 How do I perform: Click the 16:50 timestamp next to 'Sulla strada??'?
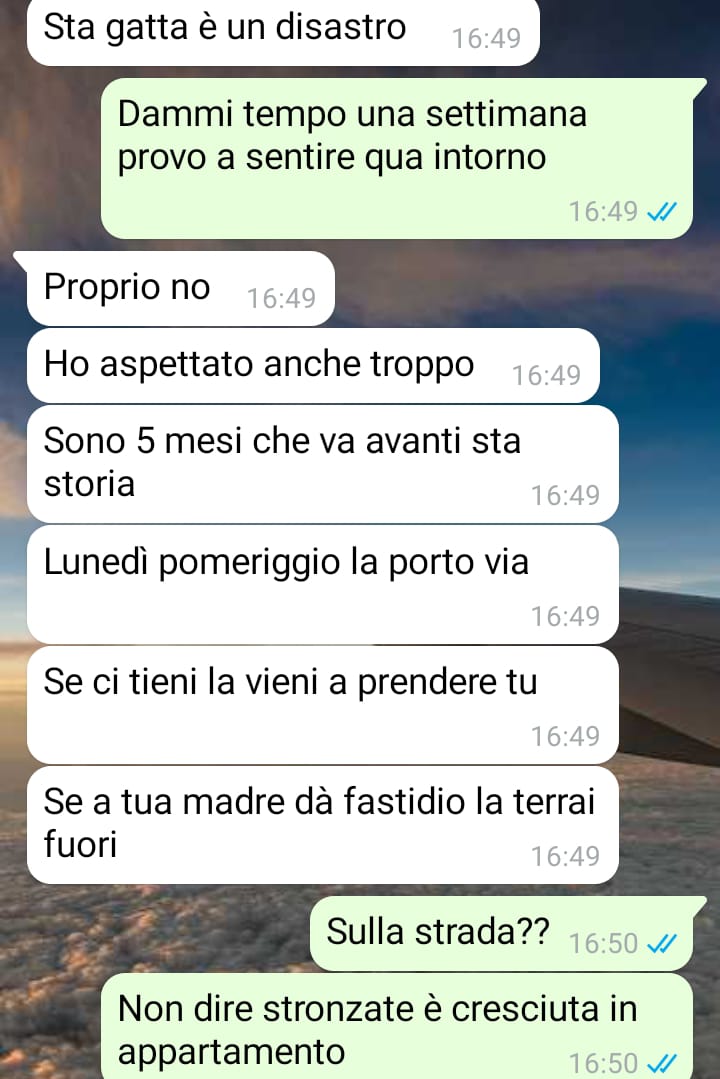click(x=604, y=943)
